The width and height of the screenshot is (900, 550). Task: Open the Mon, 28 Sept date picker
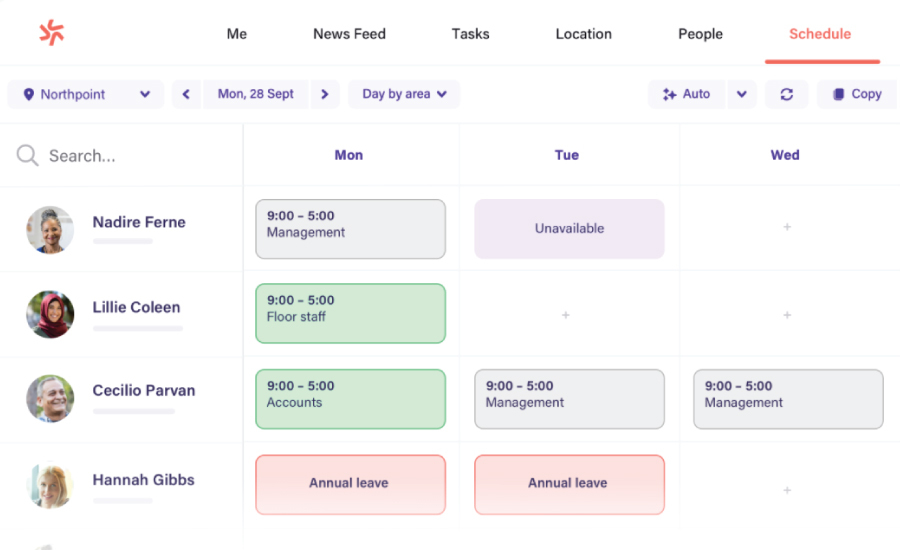256,94
